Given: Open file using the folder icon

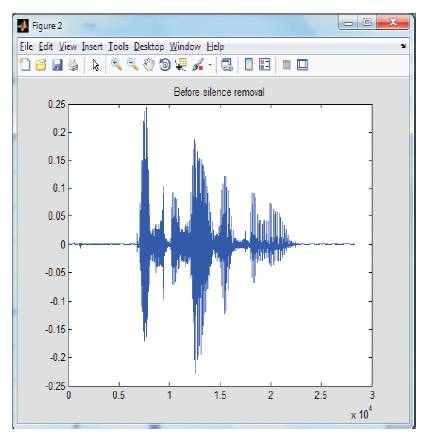Looking at the screenshot, I should [41, 65].
